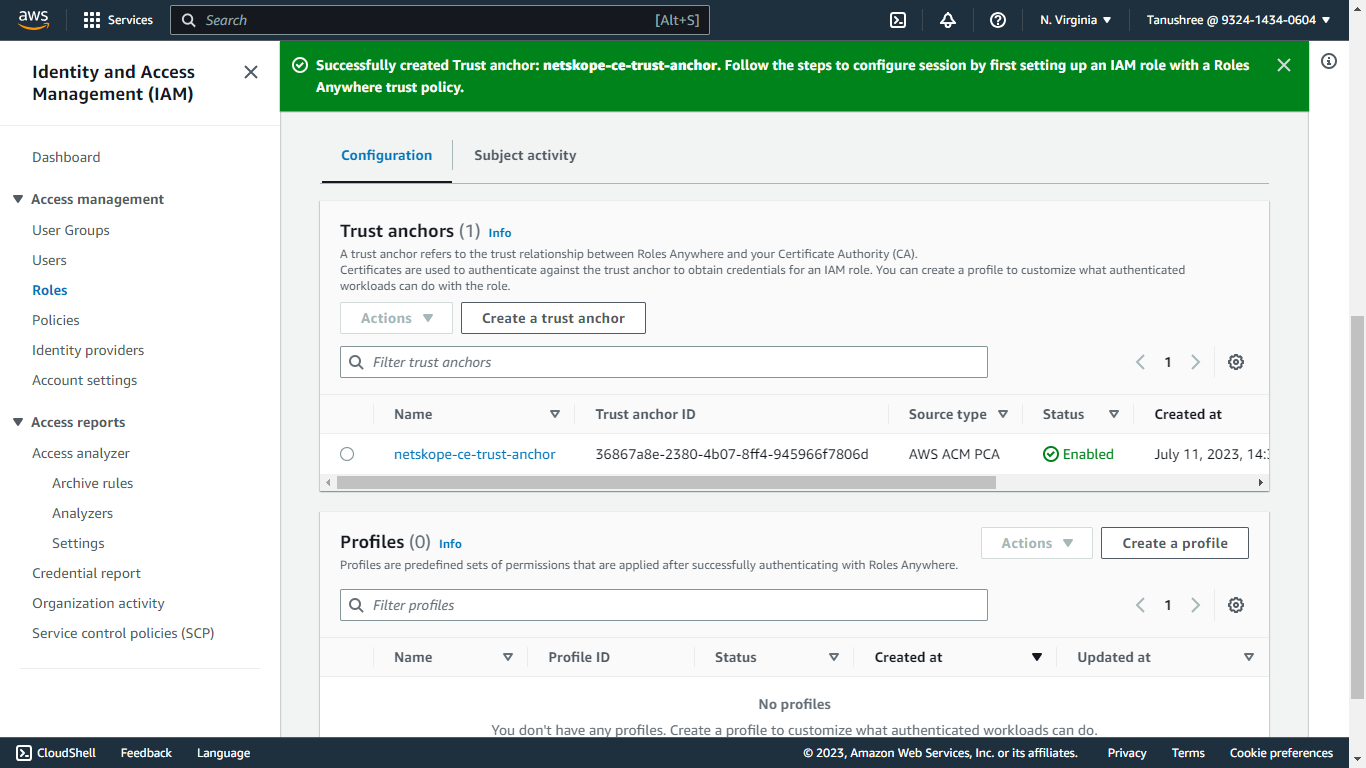Open Policies in the sidebar
The width and height of the screenshot is (1366, 768).
tap(56, 320)
